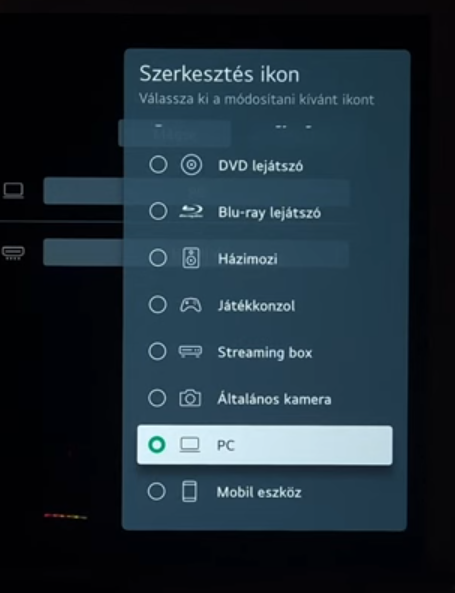Click the game controller icon
The width and height of the screenshot is (455, 593).
coord(190,305)
